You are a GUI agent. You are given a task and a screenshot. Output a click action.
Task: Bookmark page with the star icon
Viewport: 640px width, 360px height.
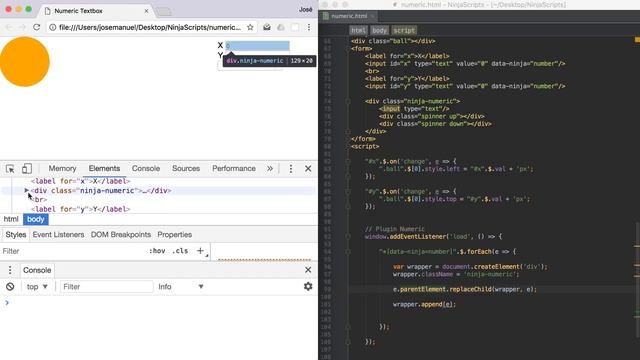250,27
